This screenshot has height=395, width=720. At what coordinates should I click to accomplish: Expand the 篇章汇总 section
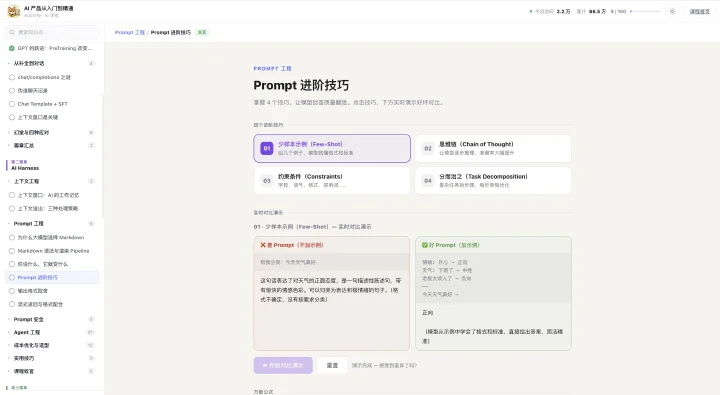click(52, 145)
